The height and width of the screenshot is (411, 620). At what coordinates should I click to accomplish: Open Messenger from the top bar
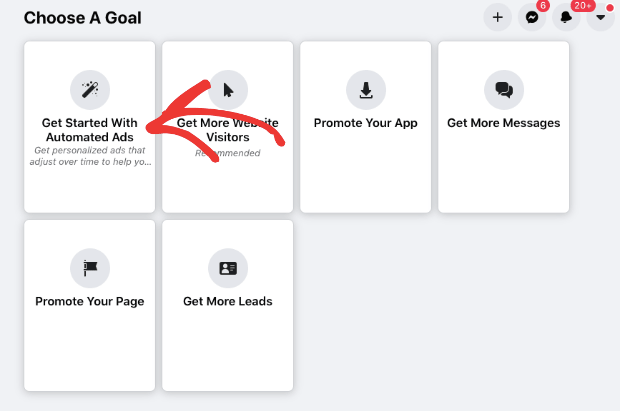(532, 17)
